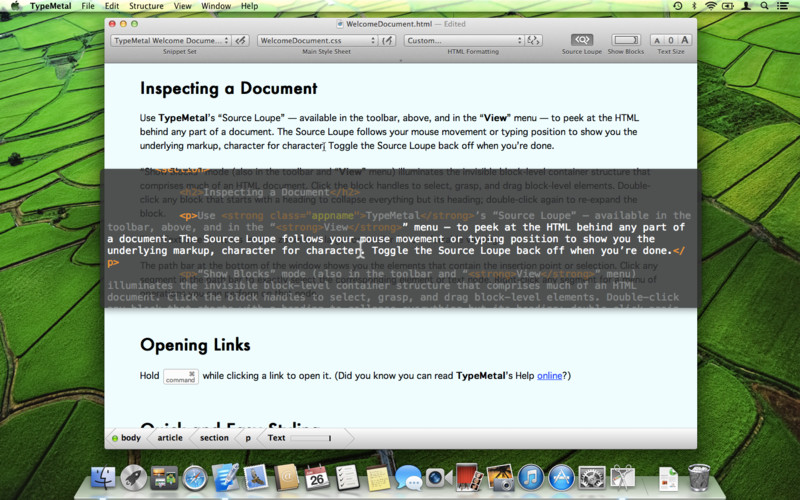Click the 'Opening Links' heading

195,345
